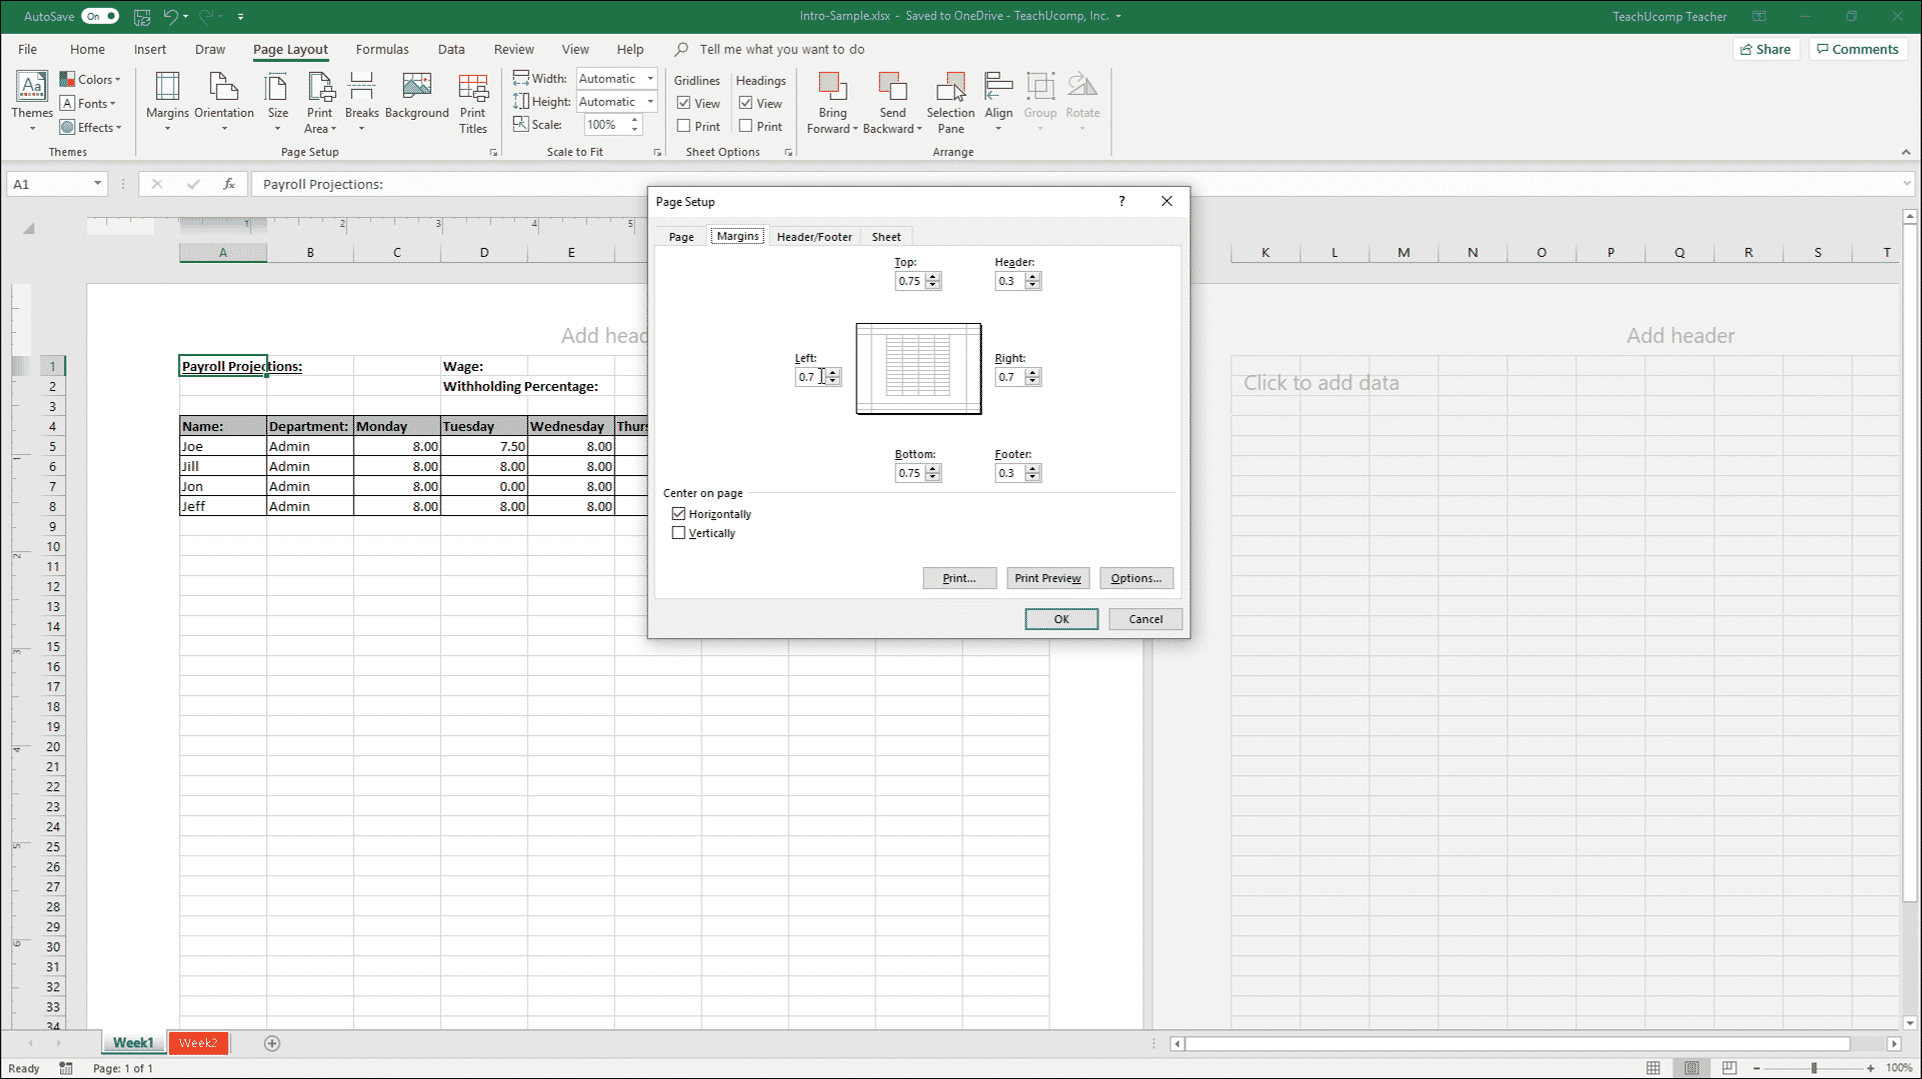Image resolution: width=1922 pixels, height=1079 pixels.
Task: Uncheck Center on page Horizontally
Action: click(679, 514)
